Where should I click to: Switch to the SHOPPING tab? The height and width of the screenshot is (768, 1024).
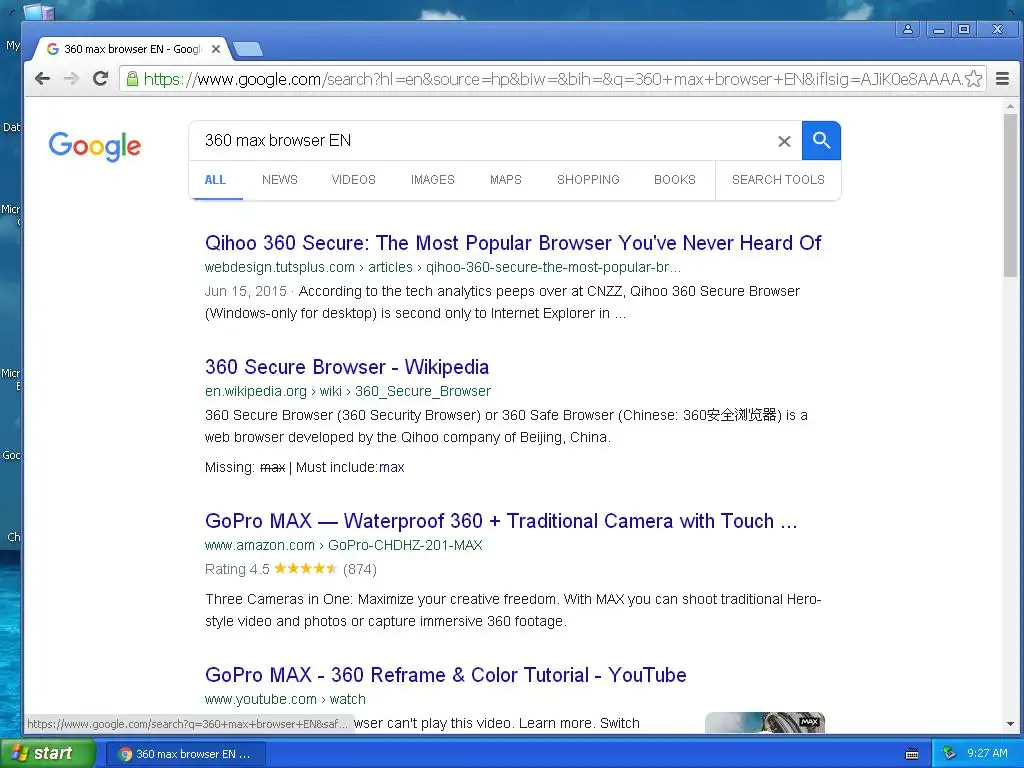pyautogui.click(x=588, y=180)
